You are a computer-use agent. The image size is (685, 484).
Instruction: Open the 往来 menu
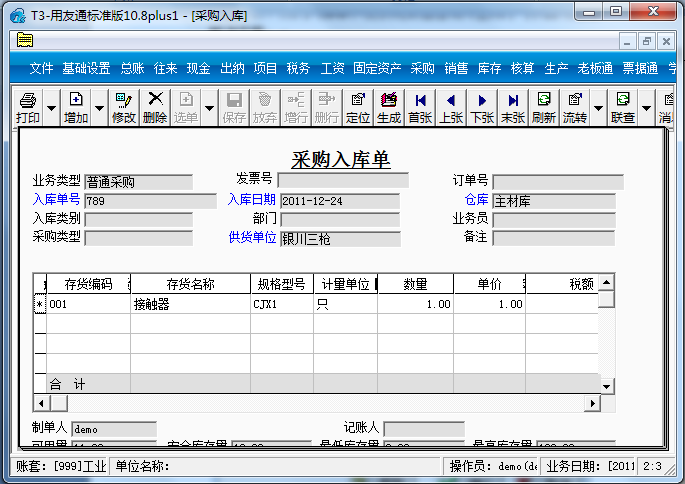[x=166, y=68]
